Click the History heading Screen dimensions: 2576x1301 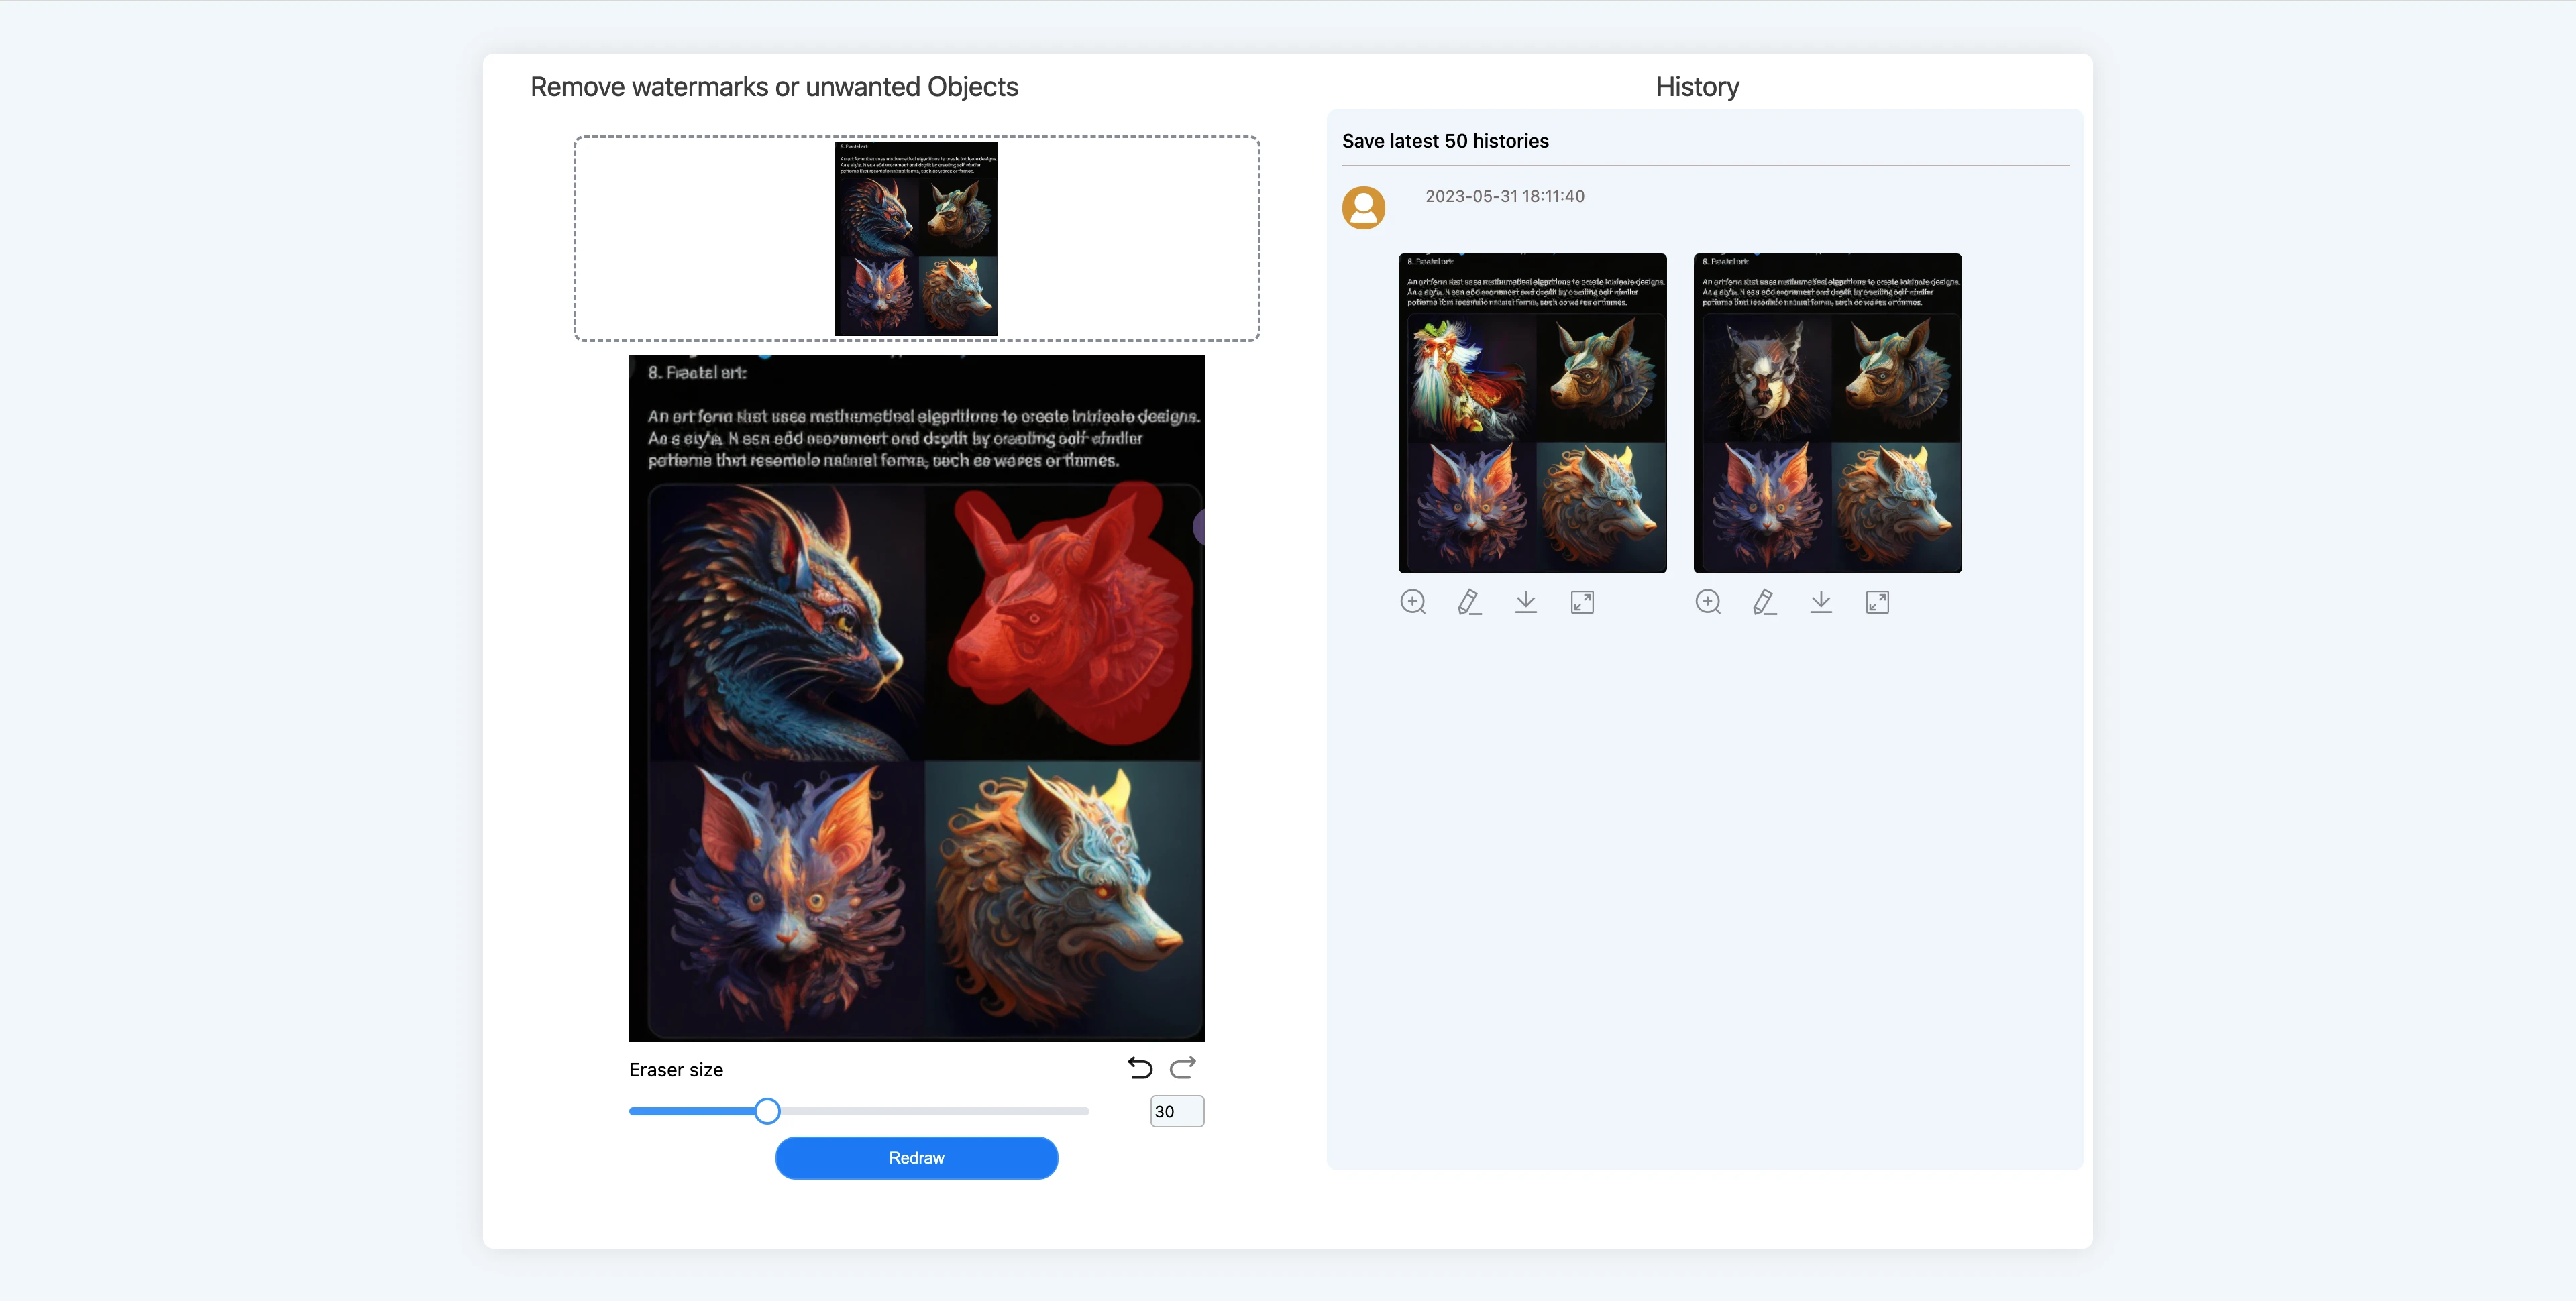coord(1697,87)
